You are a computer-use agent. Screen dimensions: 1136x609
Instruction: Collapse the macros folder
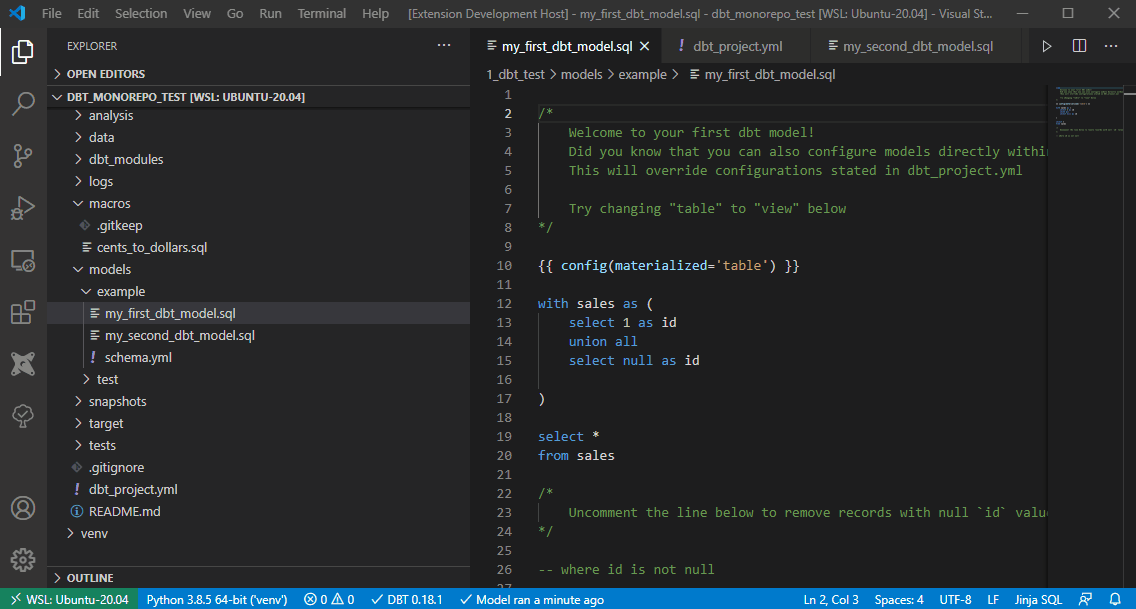[258, 203]
